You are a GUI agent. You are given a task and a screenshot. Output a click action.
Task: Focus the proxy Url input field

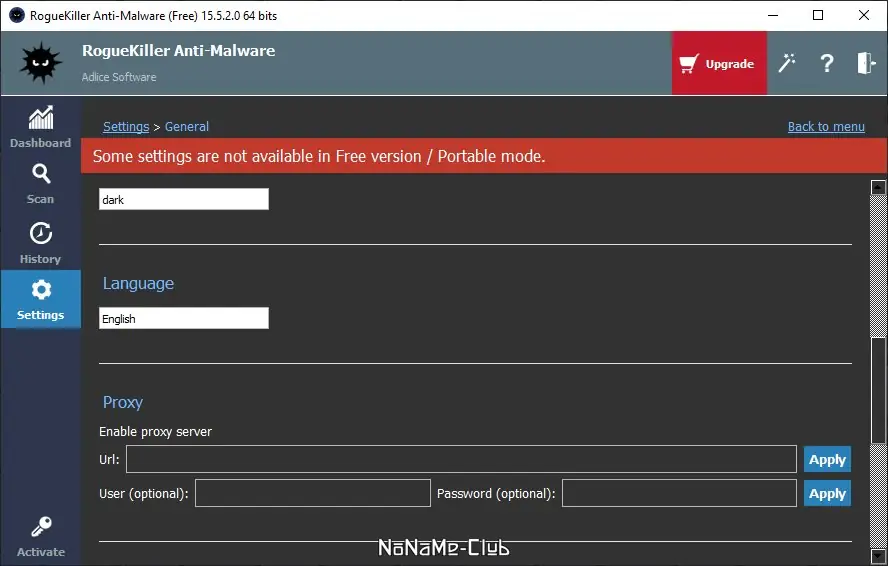click(x=461, y=459)
